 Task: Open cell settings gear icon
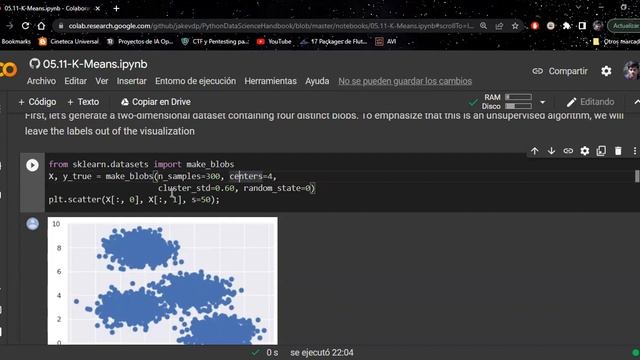(x=584, y=151)
